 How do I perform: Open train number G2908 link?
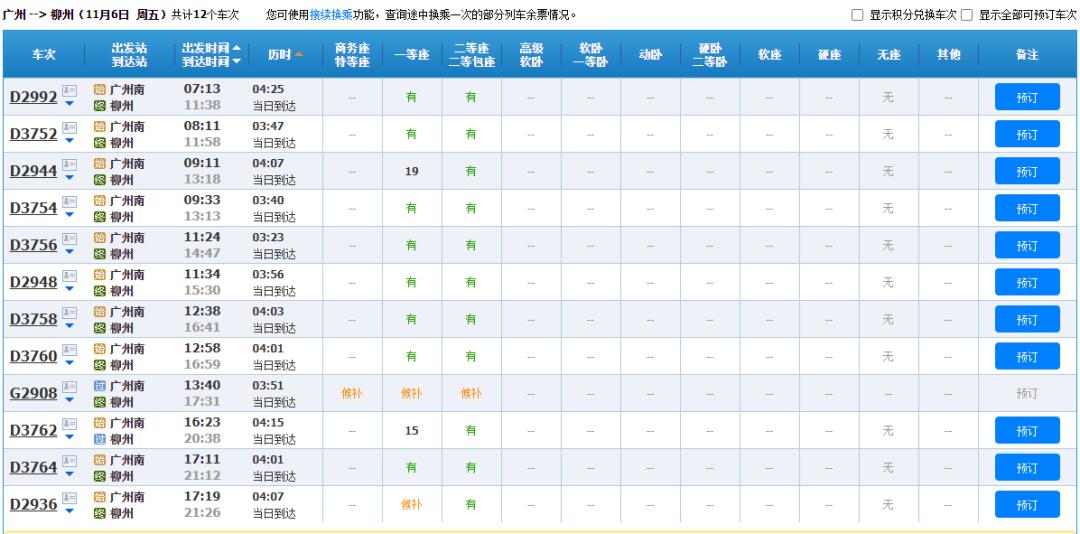33,393
